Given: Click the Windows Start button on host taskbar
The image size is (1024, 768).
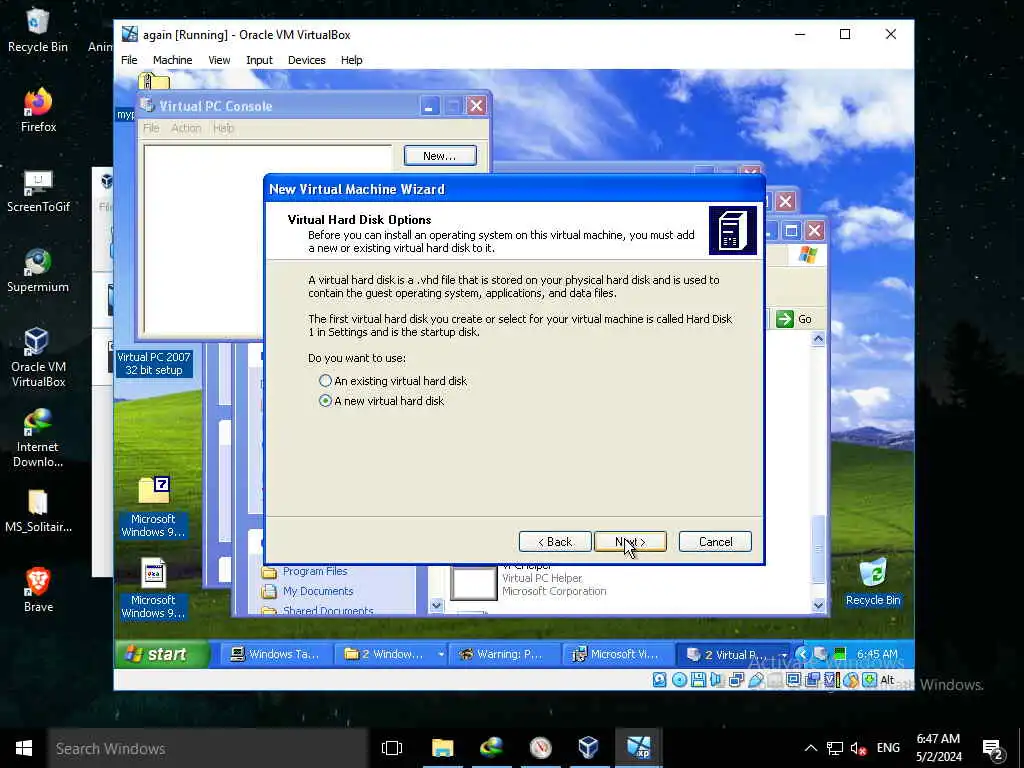Looking at the screenshot, I should point(24,748).
